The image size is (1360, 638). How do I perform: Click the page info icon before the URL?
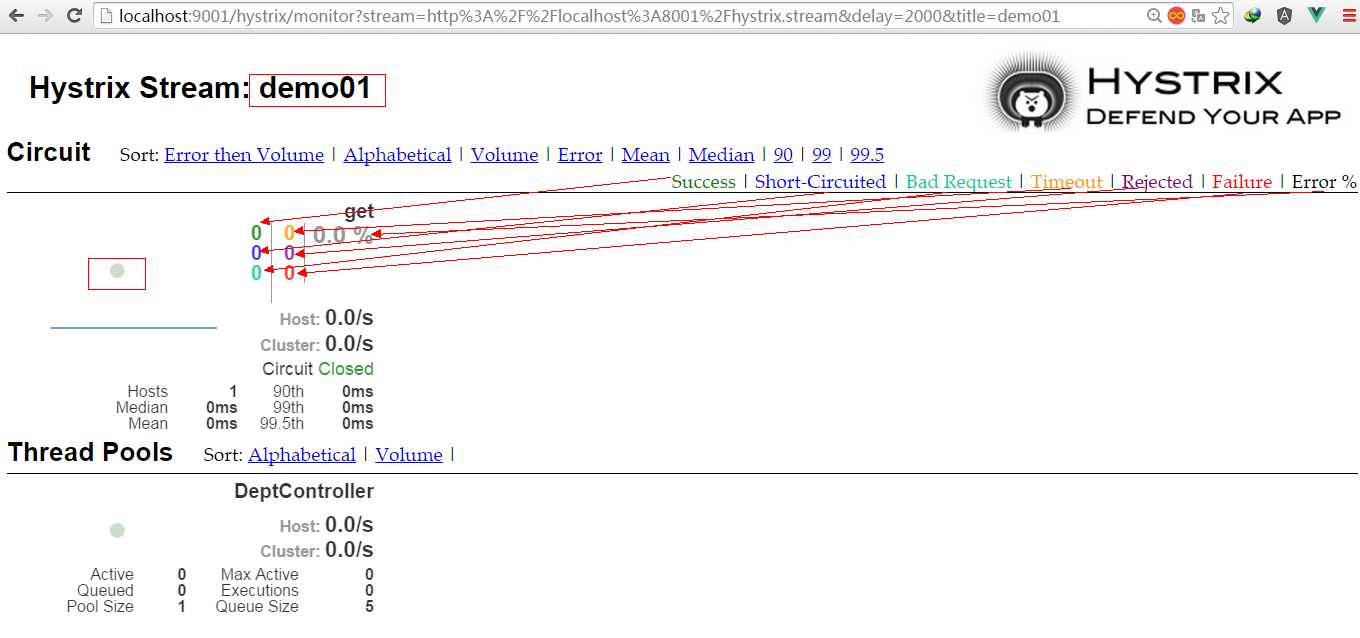[107, 16]
